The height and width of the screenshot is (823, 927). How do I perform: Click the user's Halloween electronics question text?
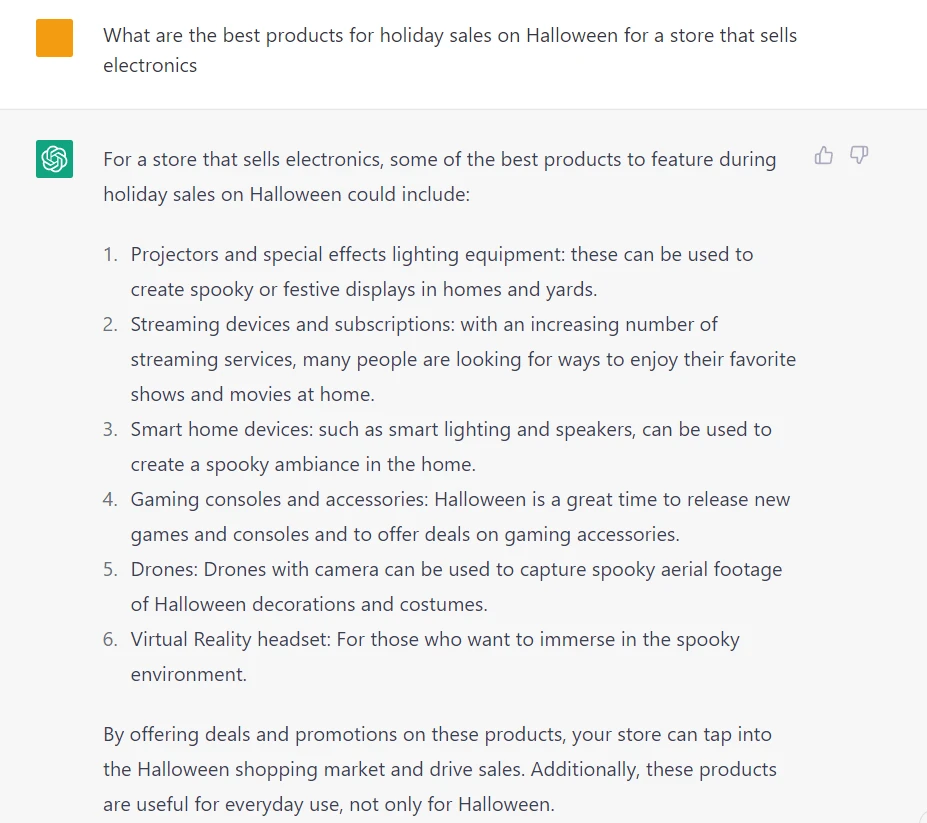pyautogui.click(x=449, y=50)
